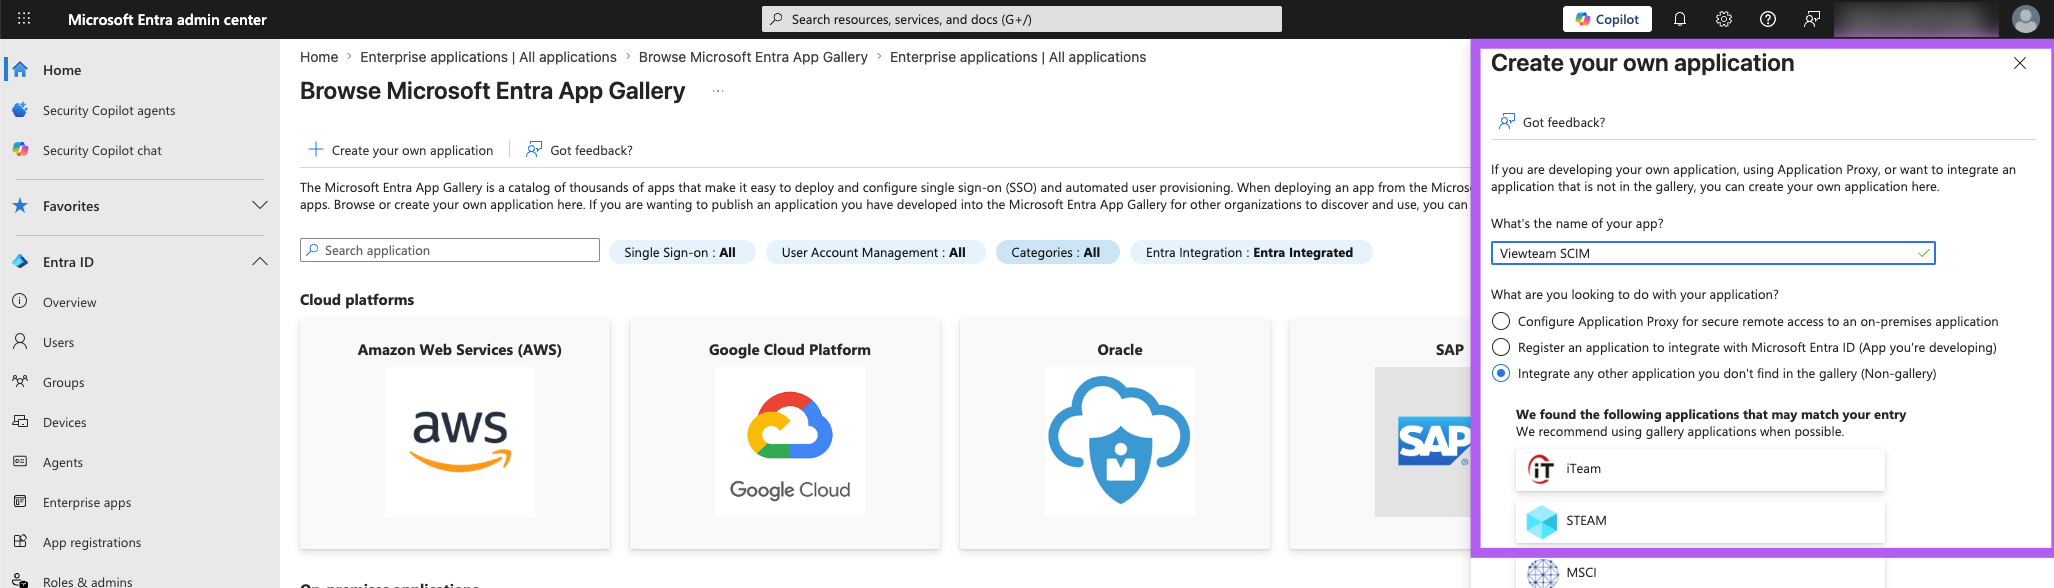Choose the STEAM suggested application

[x=1700, y=521]
